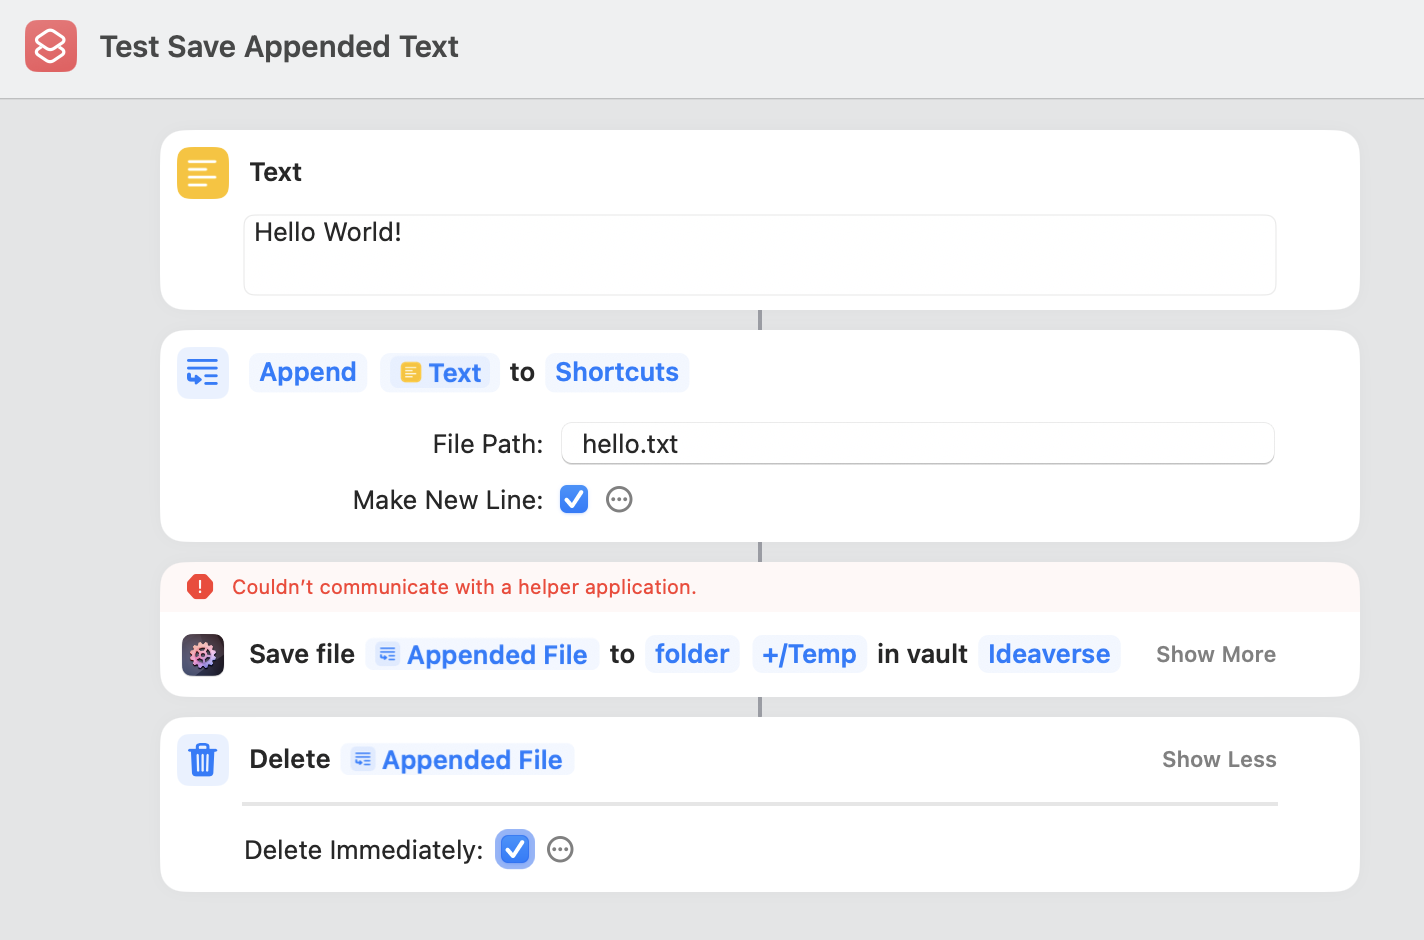Click the Obsidian actions app icon
The image size is (1424, 940).
tap(203, 655)
